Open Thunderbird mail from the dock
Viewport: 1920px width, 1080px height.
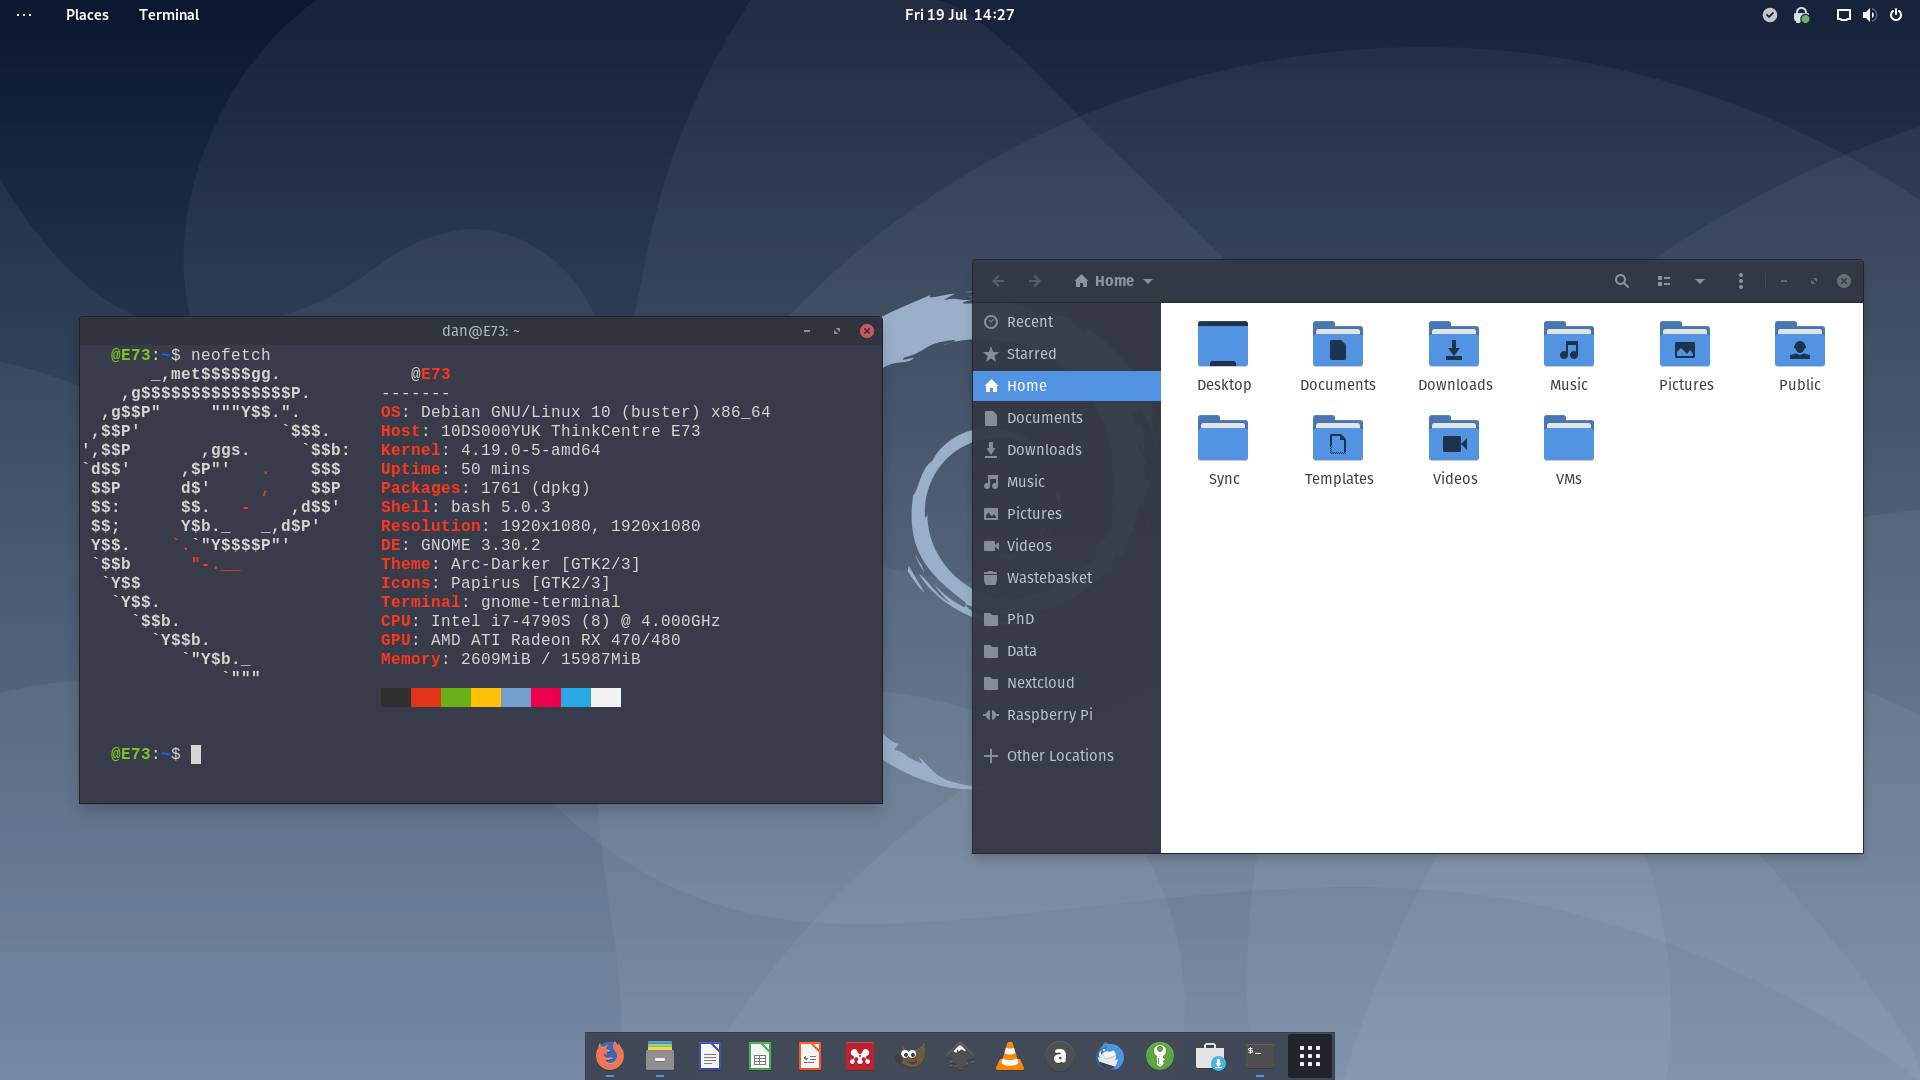tap(1110, 1056)
